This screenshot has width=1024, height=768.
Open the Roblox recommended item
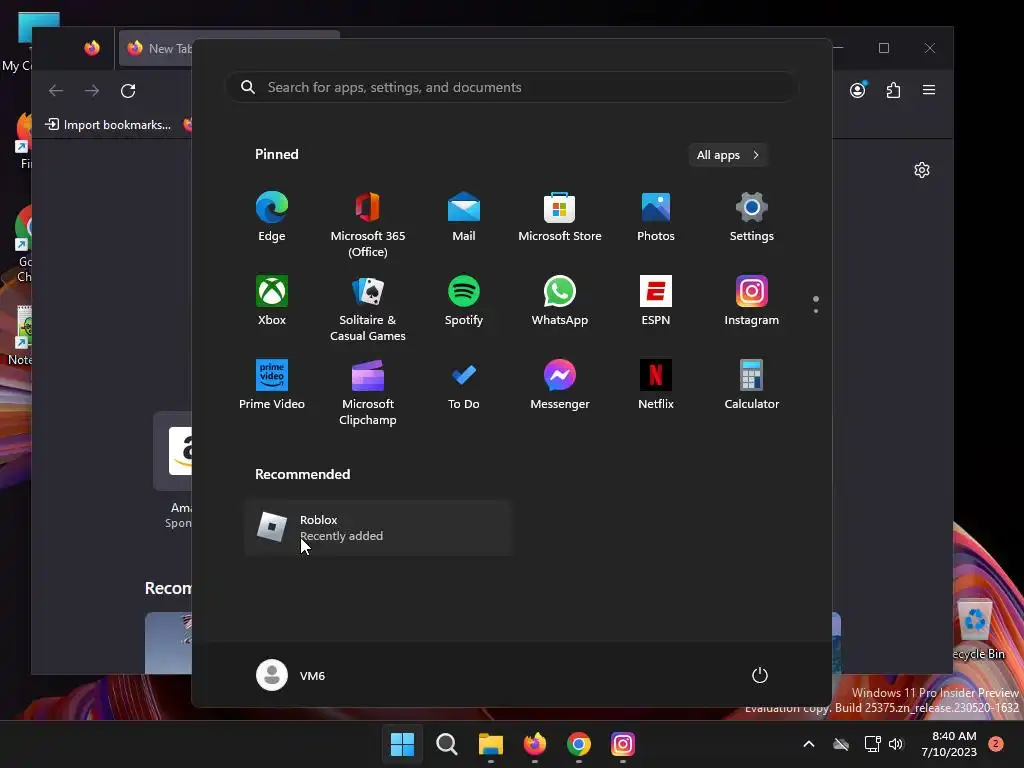click(x=378, y=528)
